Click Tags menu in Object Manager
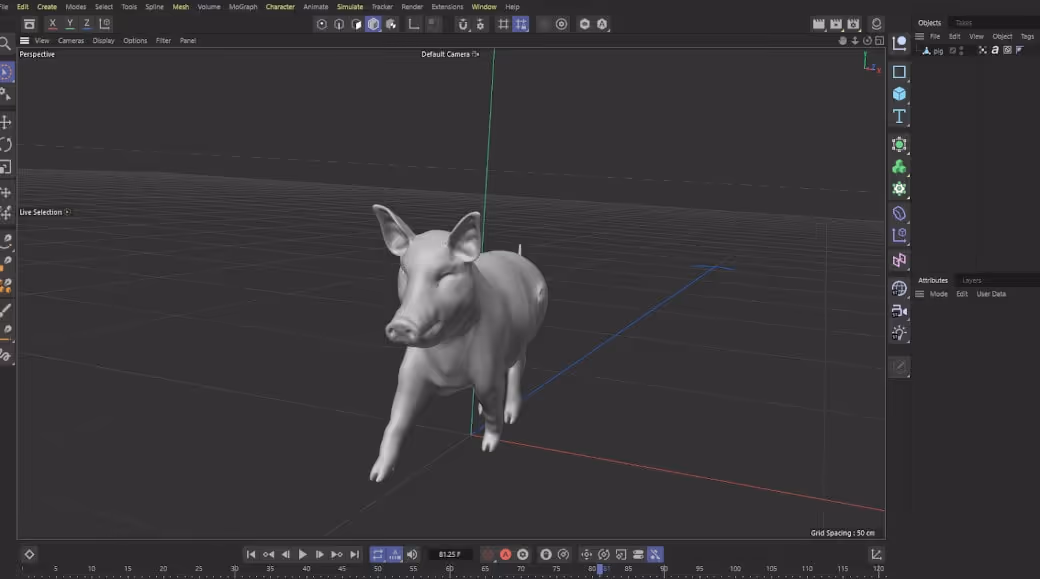 (x=1027, y=36)
